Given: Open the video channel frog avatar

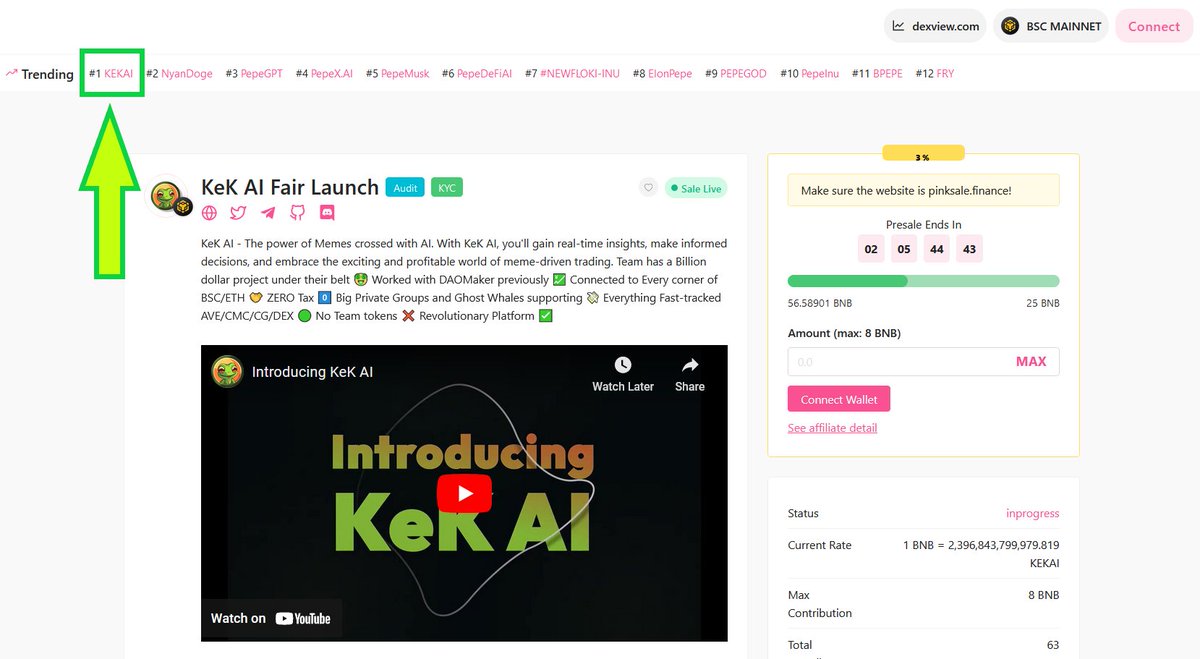Looking at the screenshot, I should pyautogui.click(x=227, y=372).
